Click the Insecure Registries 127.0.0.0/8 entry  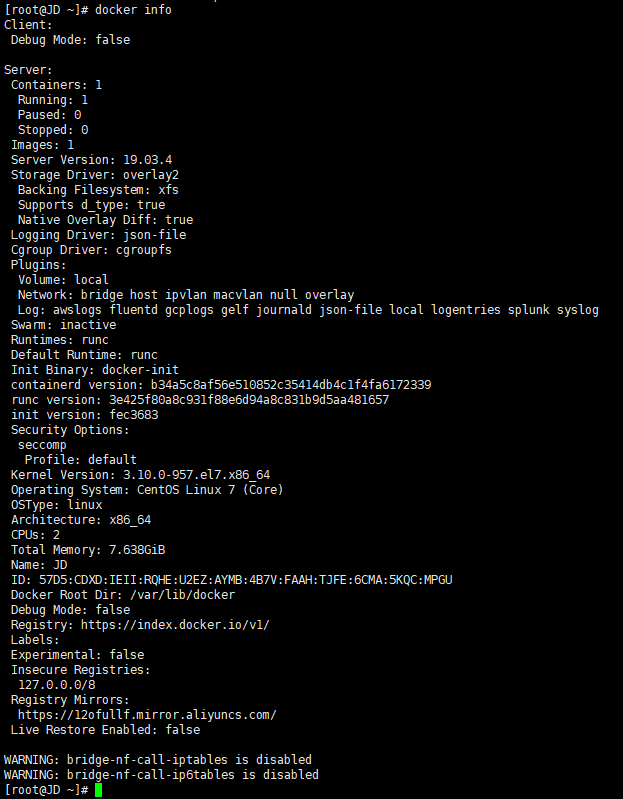(56, 685)
